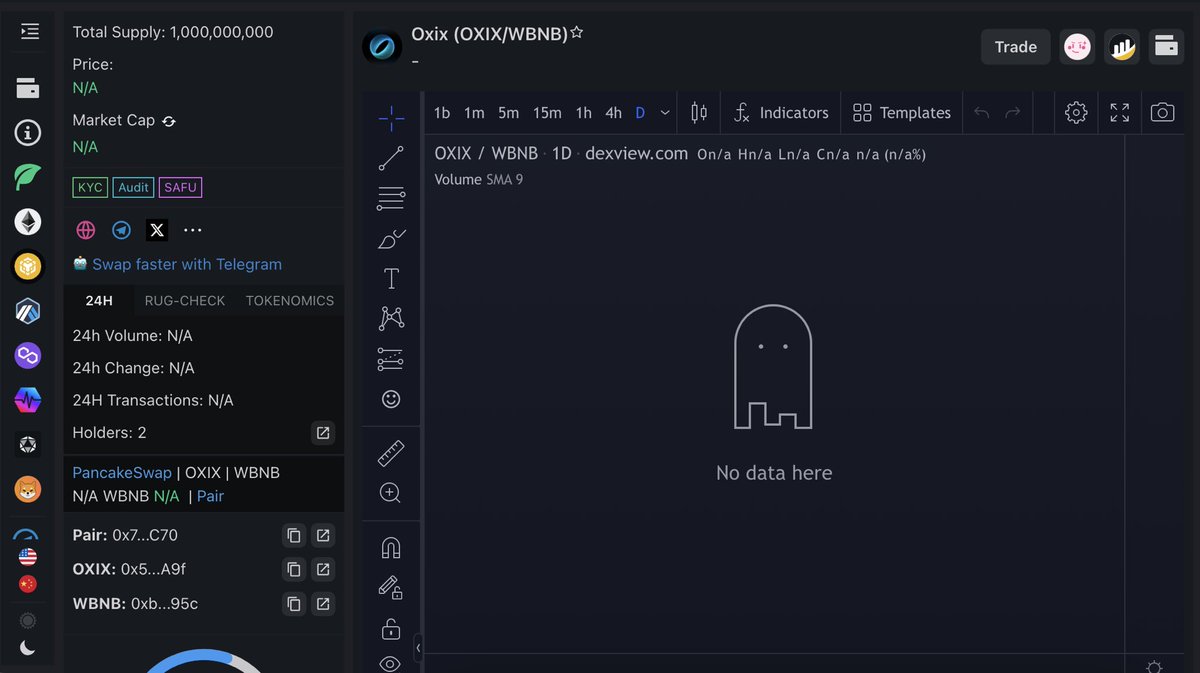Copy the Pair address 0x7...C70
1200x673 pixels.
click(294, 535)
